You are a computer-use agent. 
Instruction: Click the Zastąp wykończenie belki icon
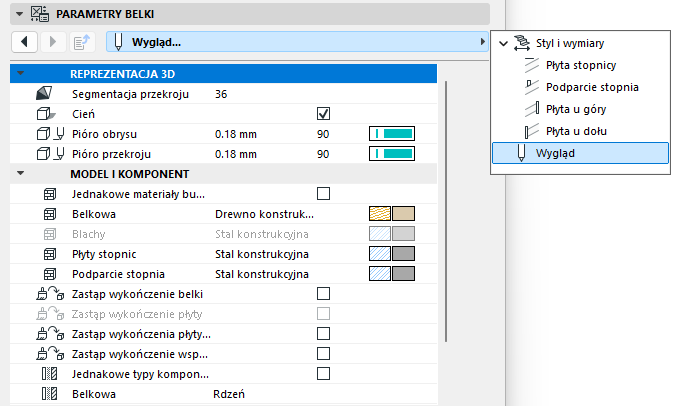click(x=51, y=294)
